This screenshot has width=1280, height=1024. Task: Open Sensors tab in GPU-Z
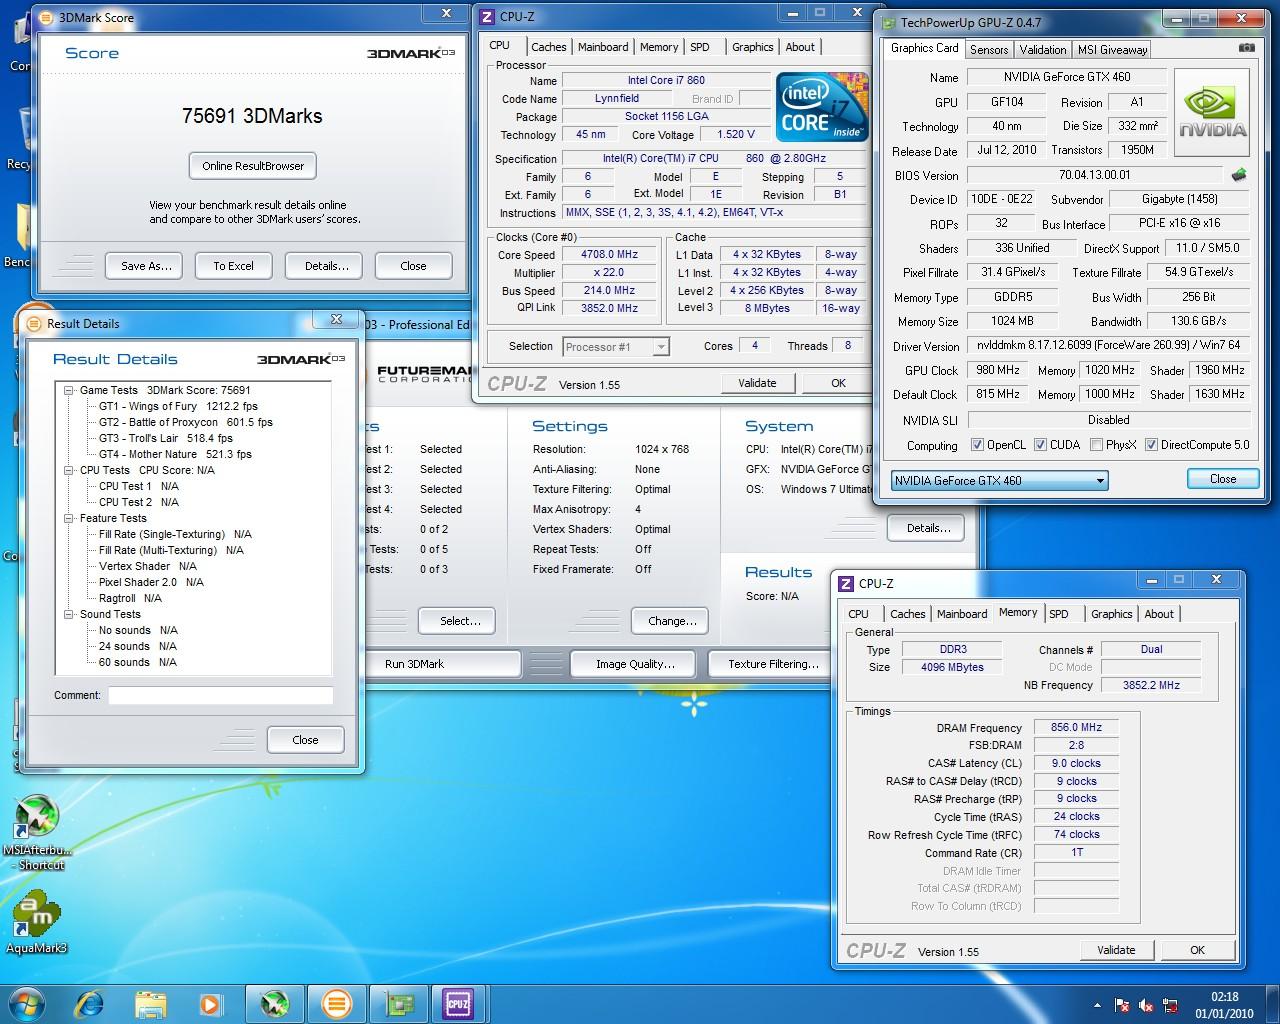(x=989, y=50)
